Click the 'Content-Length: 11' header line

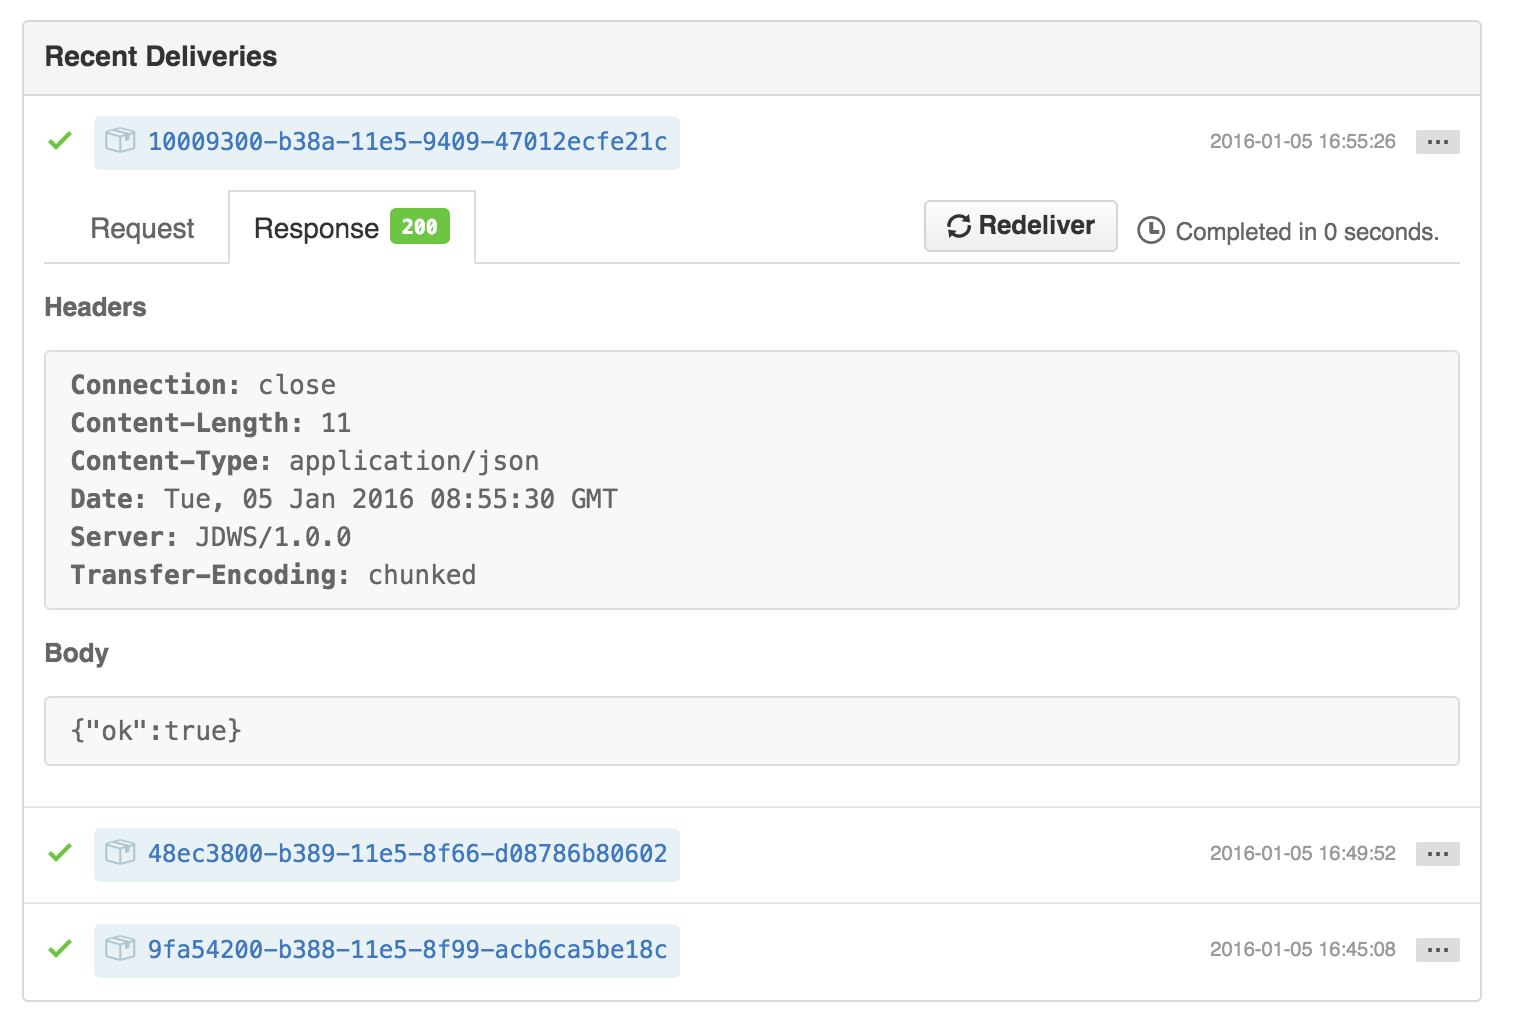click(211, 423)
